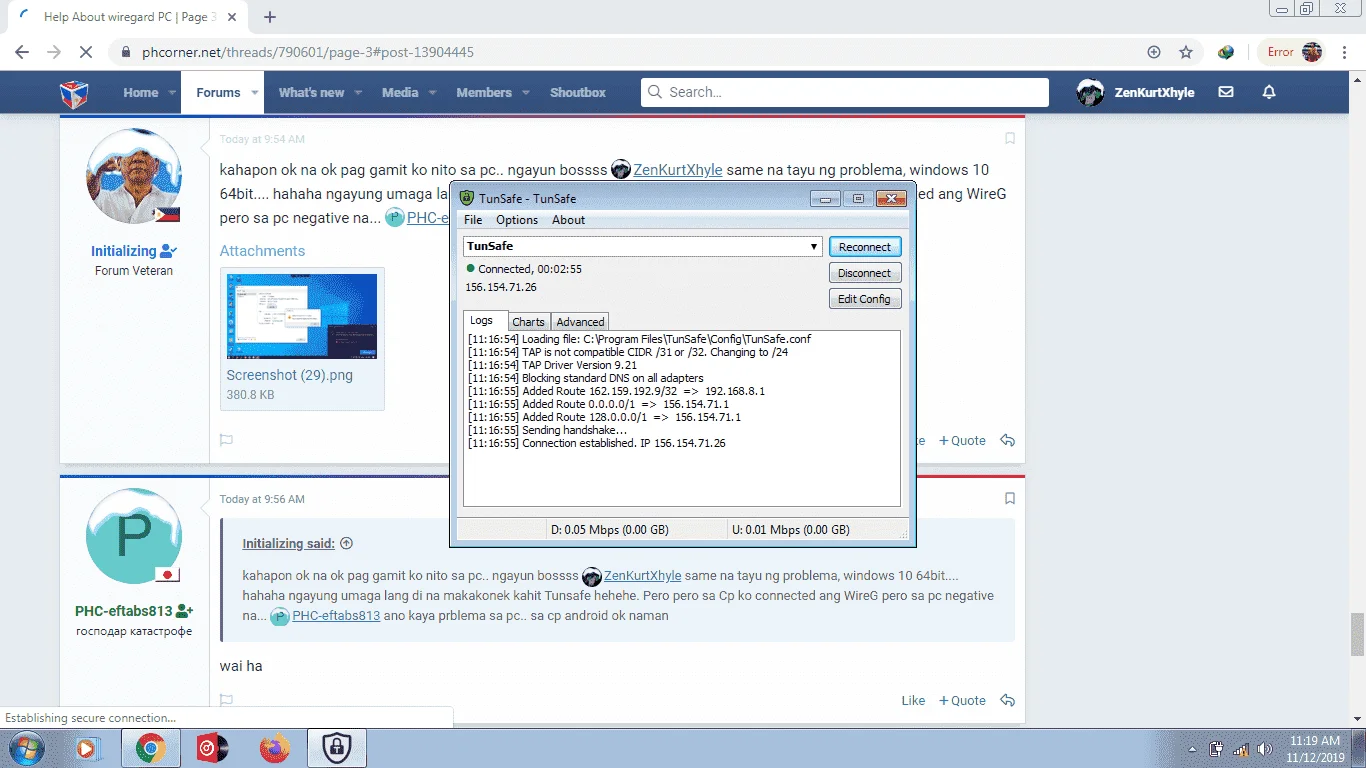This screenshot has height=768, width=1366.
Task: Open the Screenshot (29).png attachment thumbnail
Action: [302, 316]
